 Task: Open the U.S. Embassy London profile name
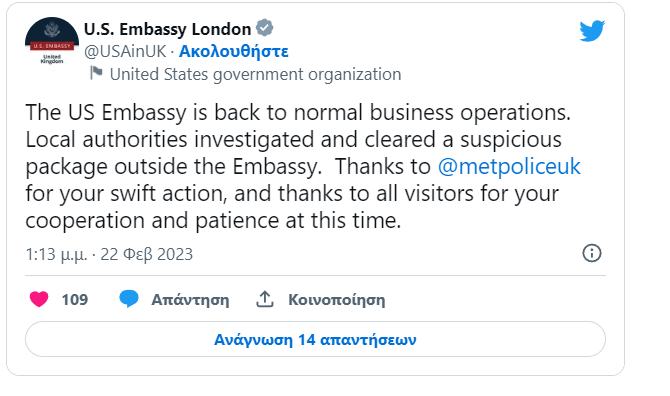point(168,29)
